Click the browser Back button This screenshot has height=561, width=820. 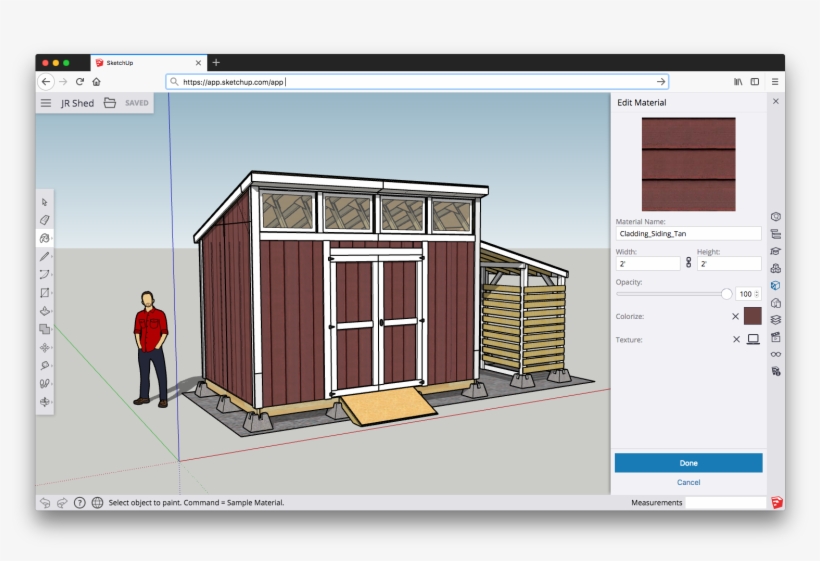[46, 82]
